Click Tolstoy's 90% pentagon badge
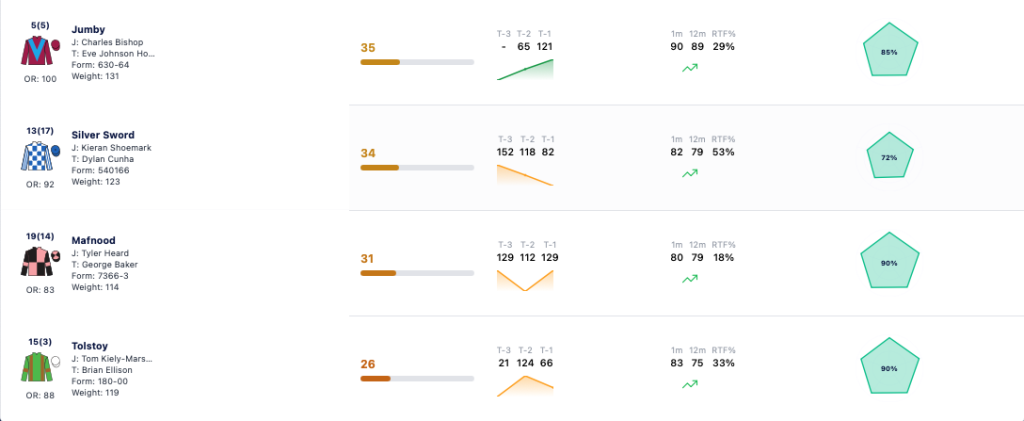The width and height of the screenshot is (1024, 421). 889,367
